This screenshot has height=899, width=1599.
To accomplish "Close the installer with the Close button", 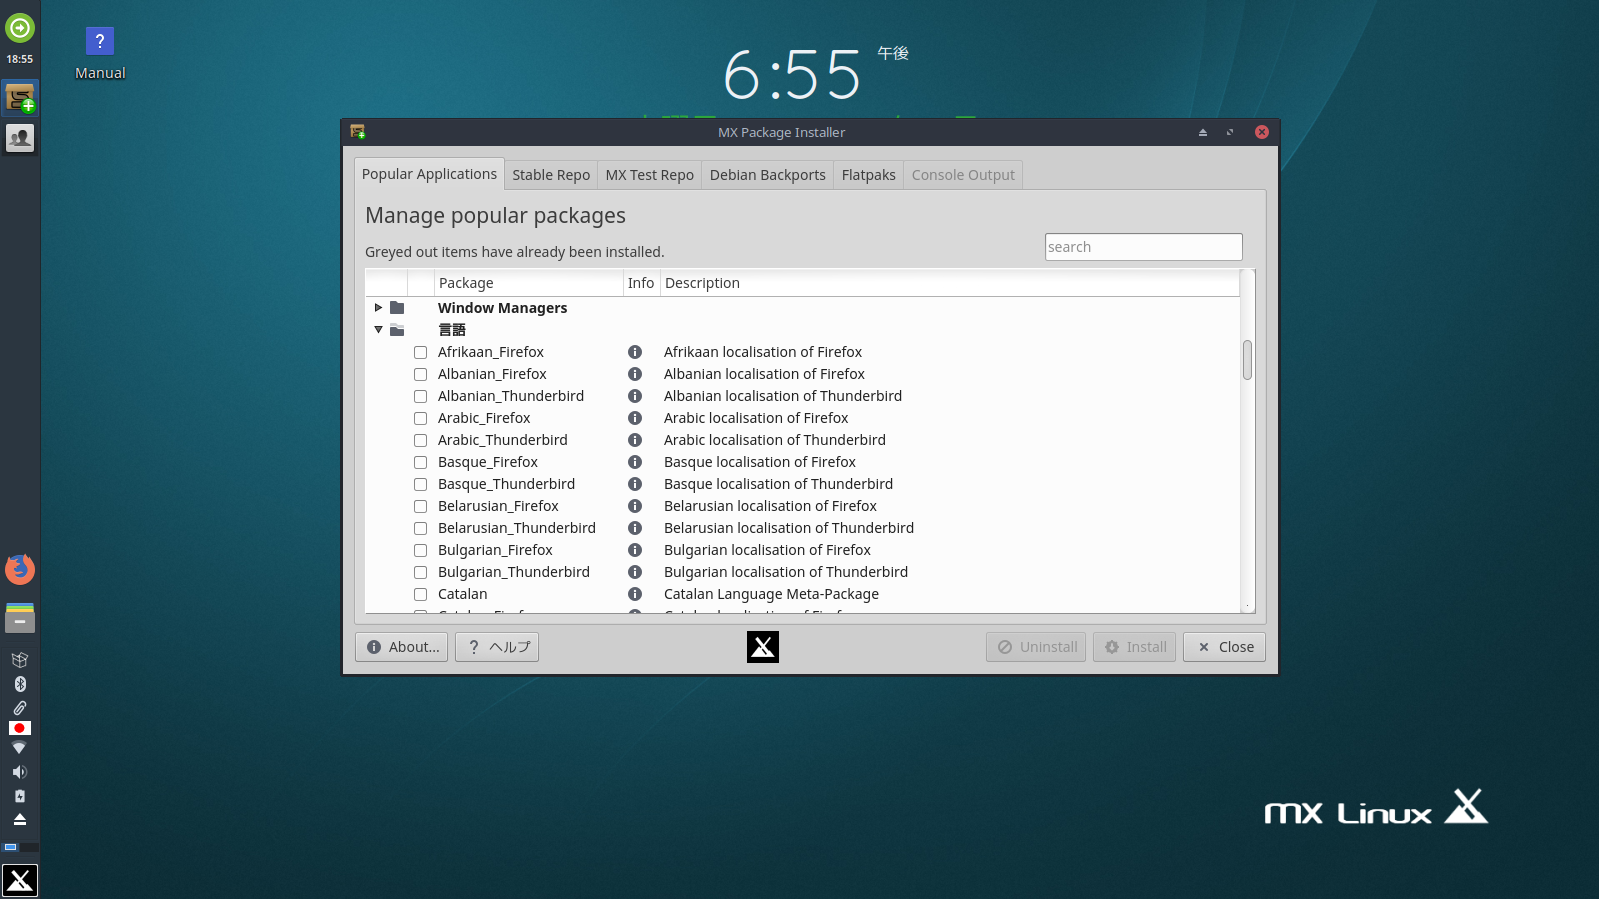I will click(1225, 647).
